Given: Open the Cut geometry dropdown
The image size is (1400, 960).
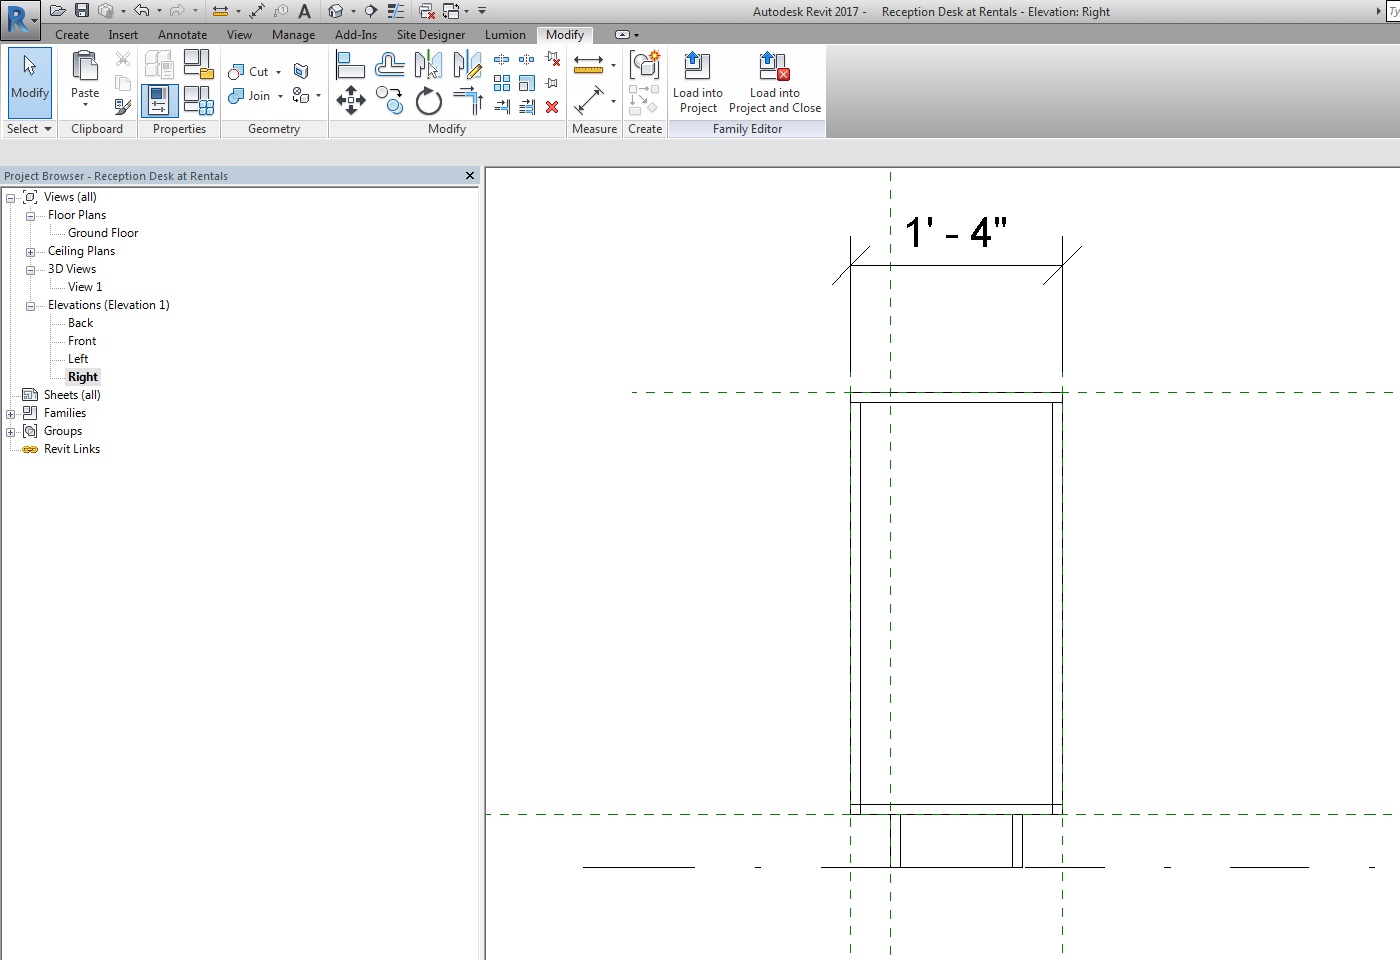Looking at the screenshot, I should pos(278,72).
